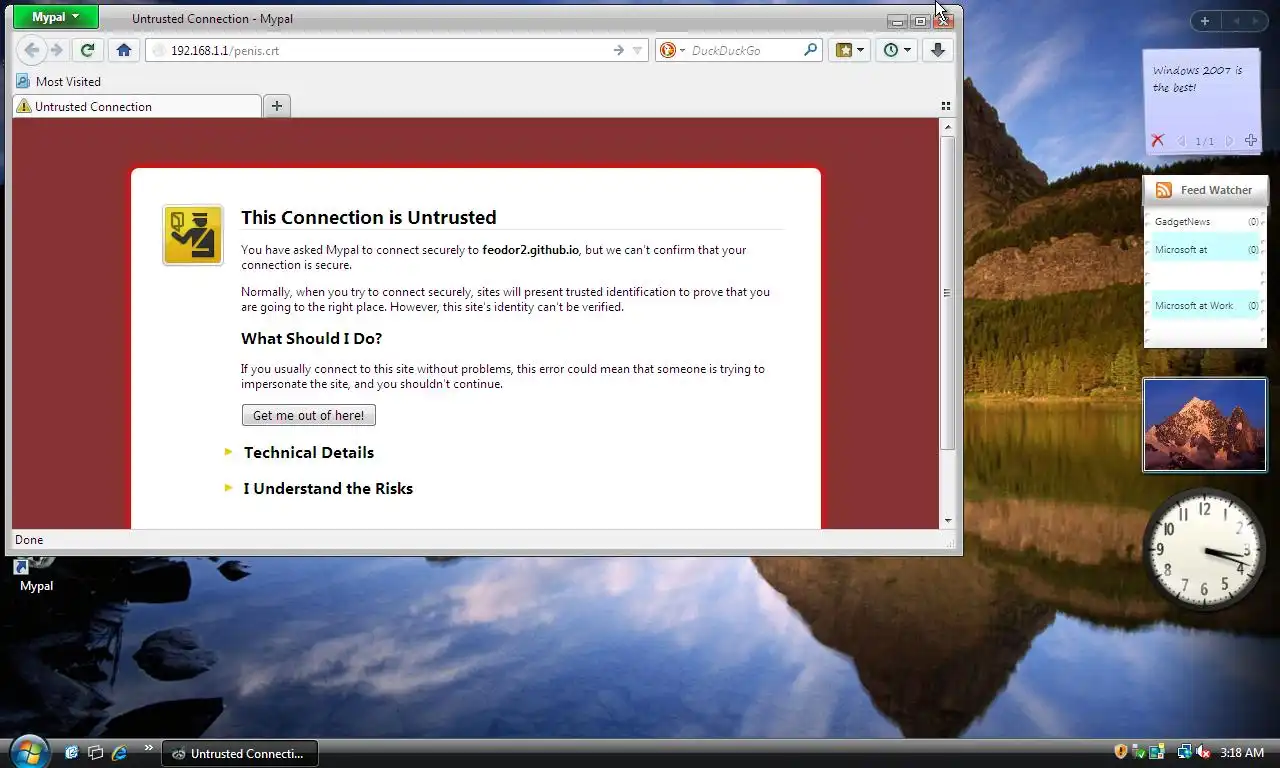Image resolution: width=1280 pixels, height=768 pixels.
Task: Open the 'Microsoft at Work' feed entry
Action: point(1205,306)
